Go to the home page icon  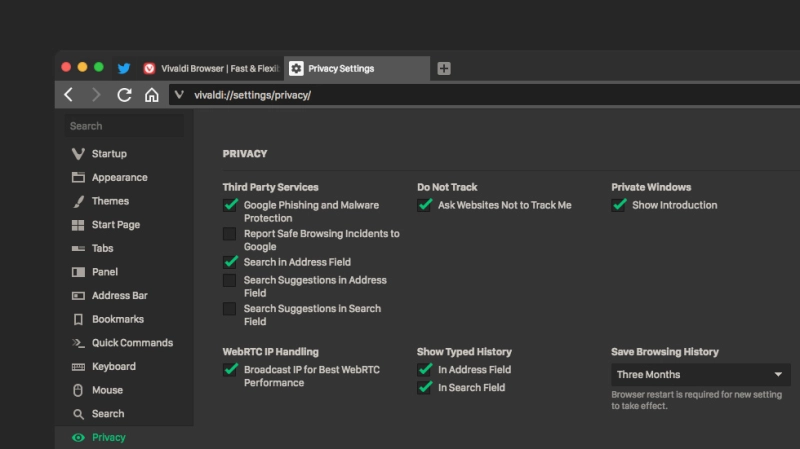click(x=152, y=95)
